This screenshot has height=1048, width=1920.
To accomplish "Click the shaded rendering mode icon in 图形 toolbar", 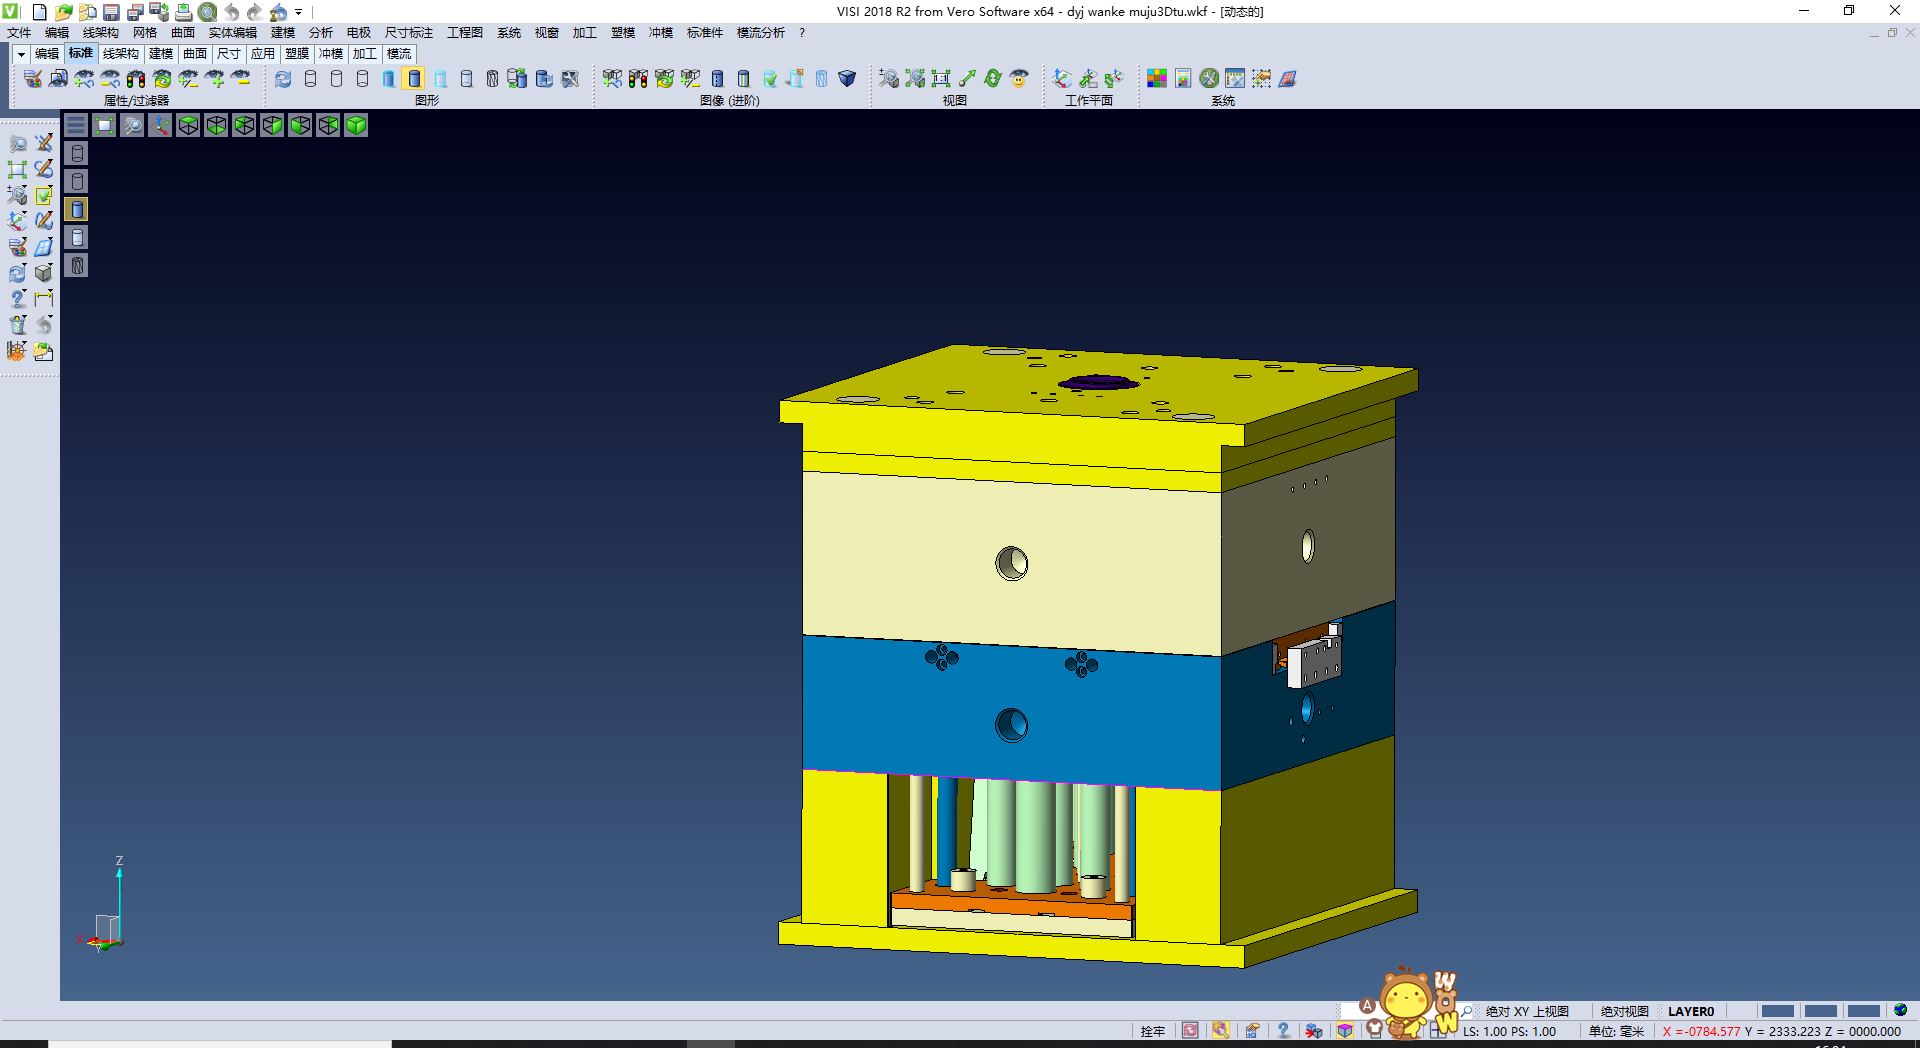I will (x=415, y=79).
